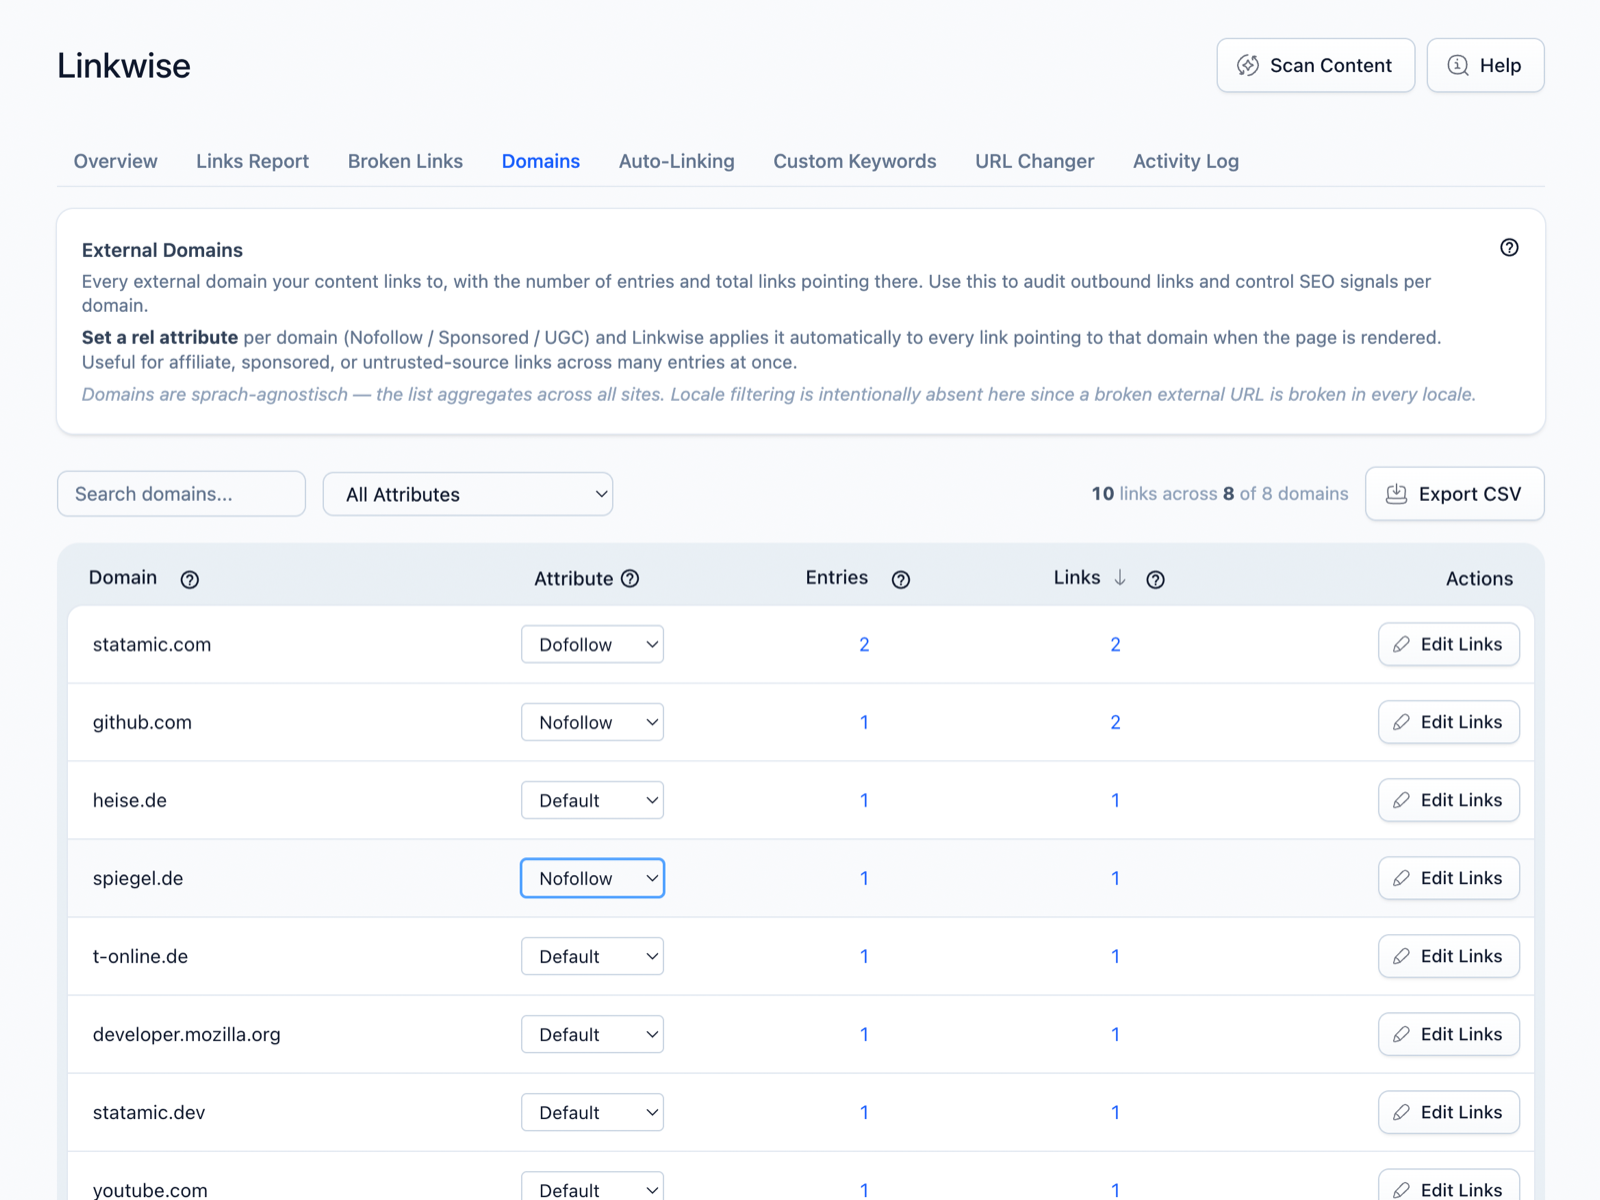Click the Attribute column help icon
This screenshot has height=1200, width=1600.
pos(630,578)
